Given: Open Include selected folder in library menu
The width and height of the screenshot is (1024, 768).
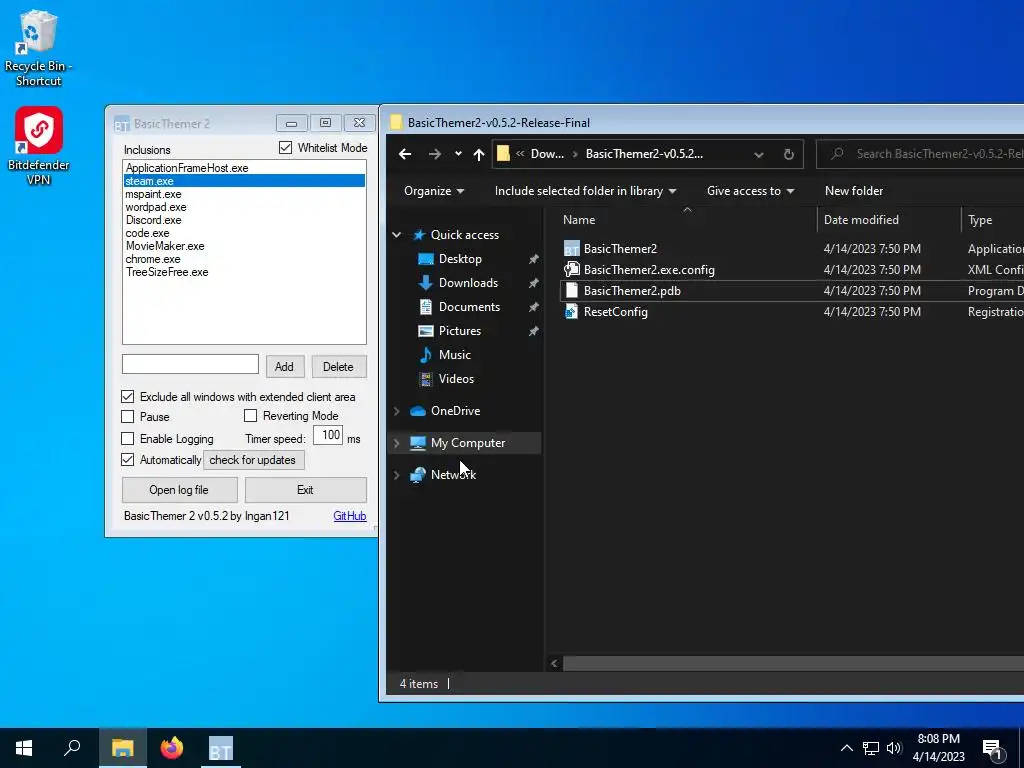Looking at the screenshot, I should (585, 191).
